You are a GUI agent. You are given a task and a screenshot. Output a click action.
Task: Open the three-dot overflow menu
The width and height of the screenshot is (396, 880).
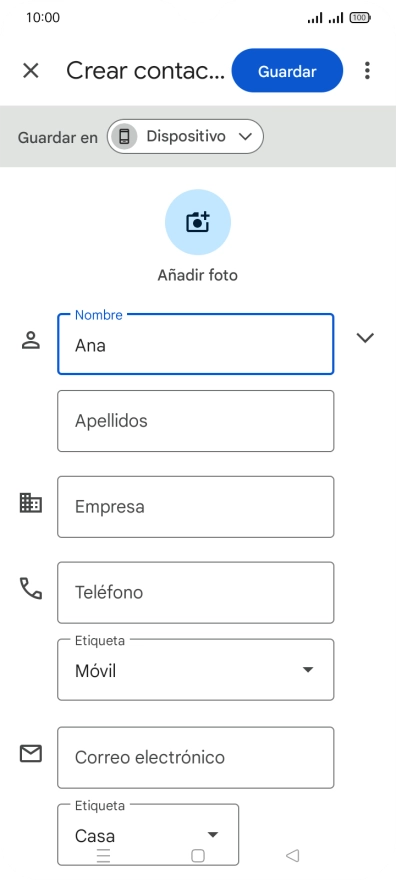[x=367, y=71]
